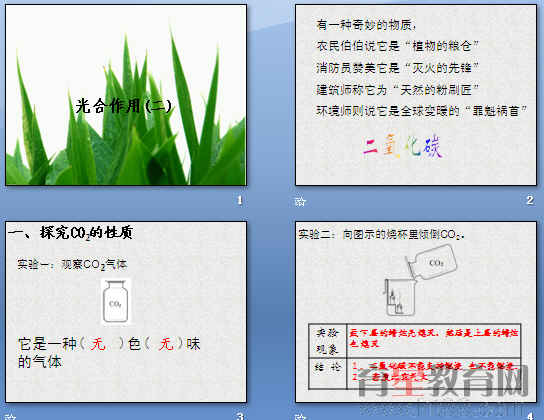This screenshot has height=420, width=544.
Task: Click the table cell 结论
Action: 328,373
